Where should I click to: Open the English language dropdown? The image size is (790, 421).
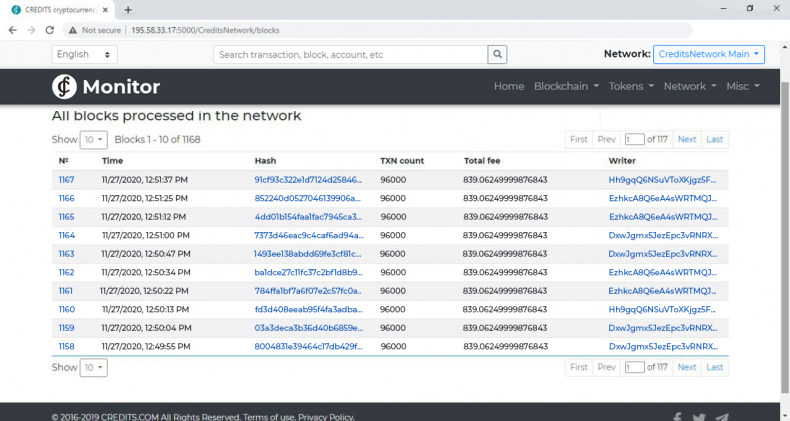point(84,54)
